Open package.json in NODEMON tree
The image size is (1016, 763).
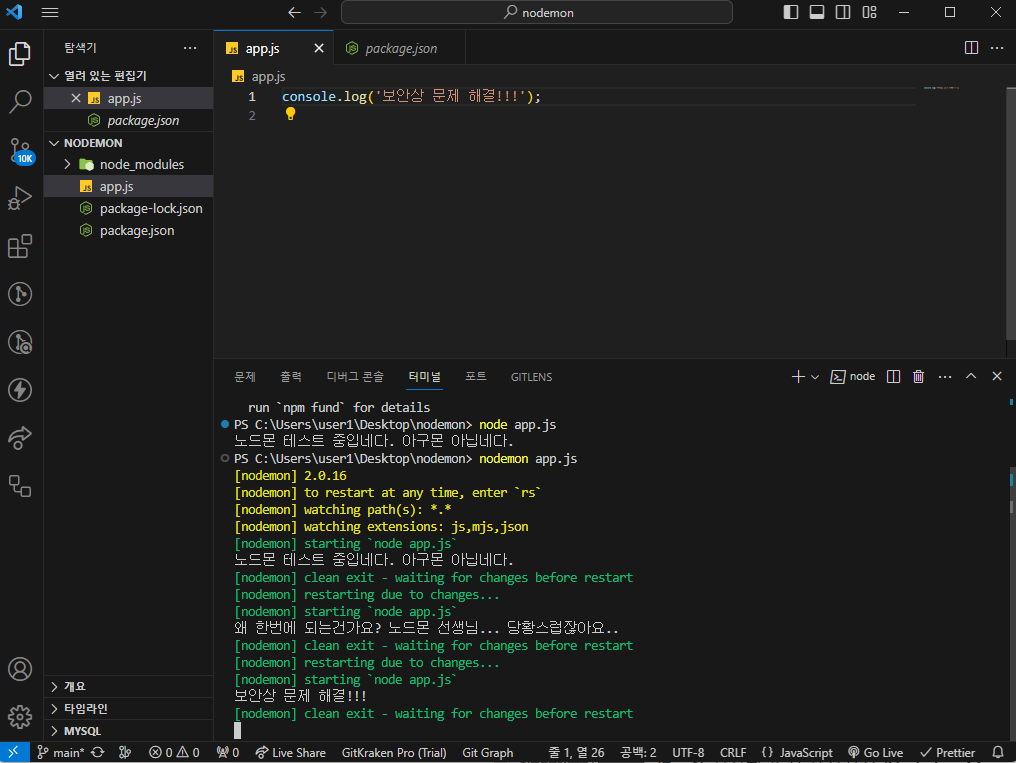point(128,231)
